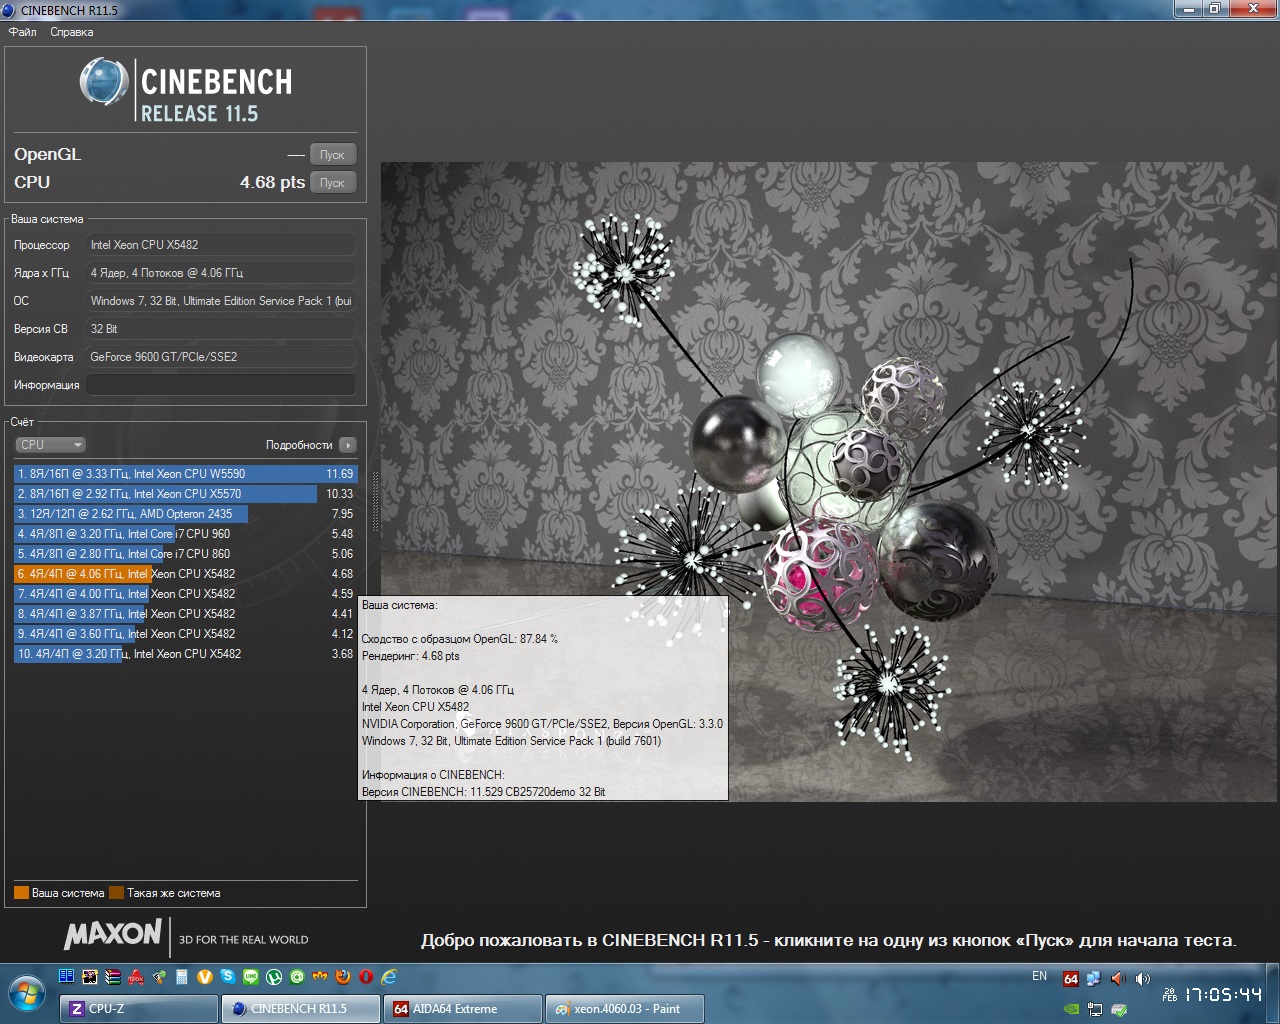
Task: Launch the blue book quick launch icon
Action: (66, 976)
